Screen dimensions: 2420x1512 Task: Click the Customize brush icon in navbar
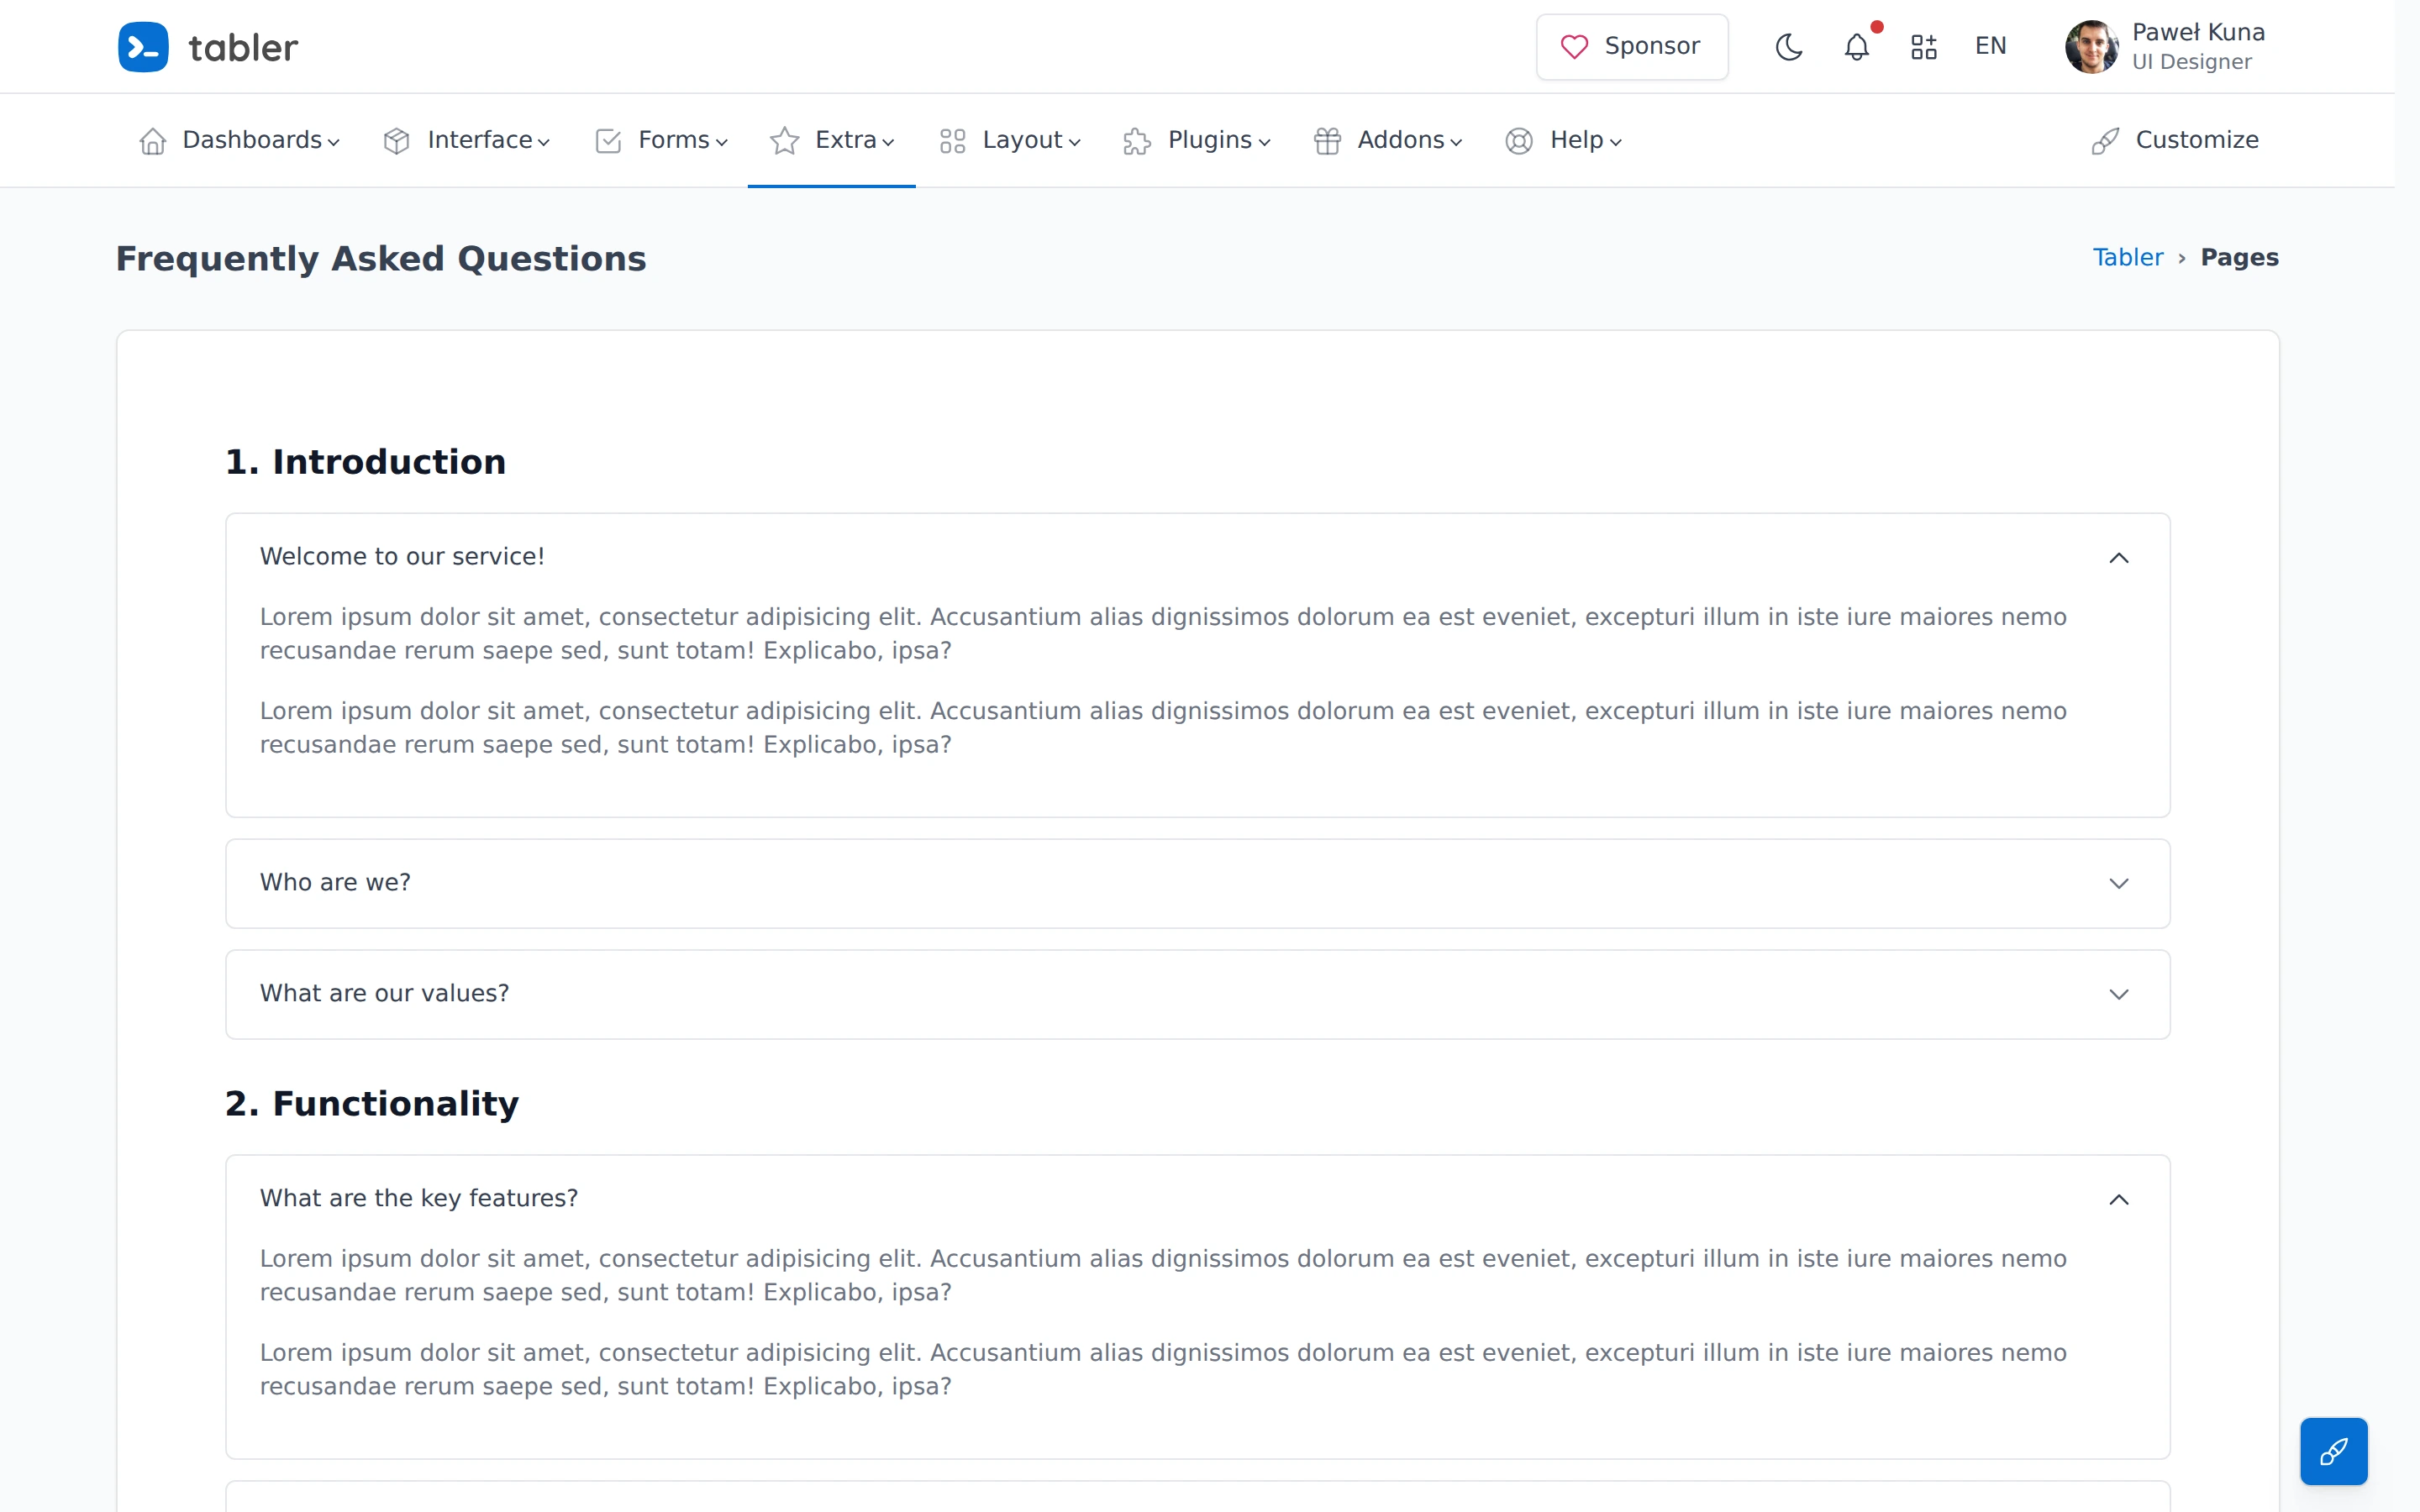[2105, 141]
